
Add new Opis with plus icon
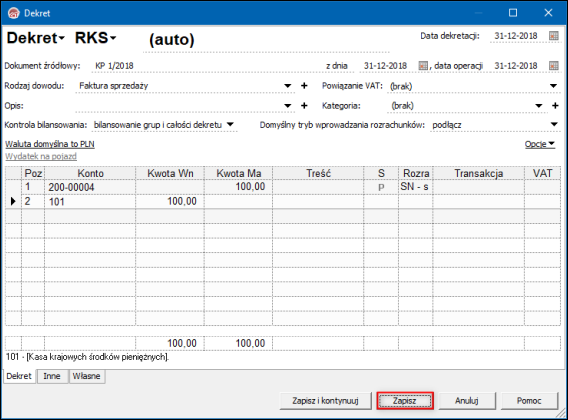pos(304,105)
